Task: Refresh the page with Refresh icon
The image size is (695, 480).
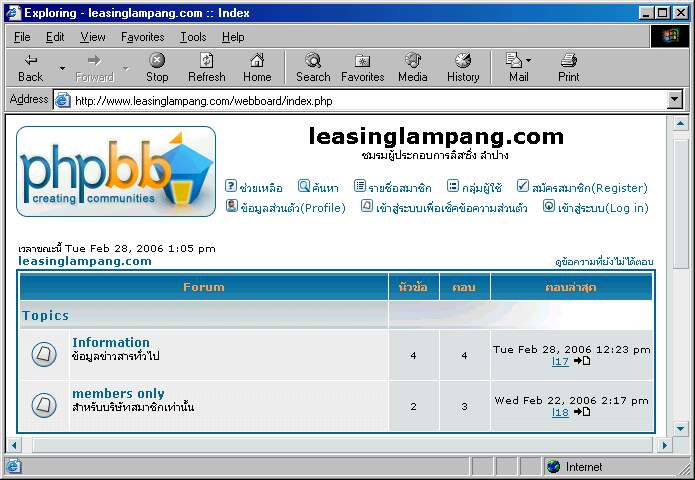Action: (x=206, y=61)
